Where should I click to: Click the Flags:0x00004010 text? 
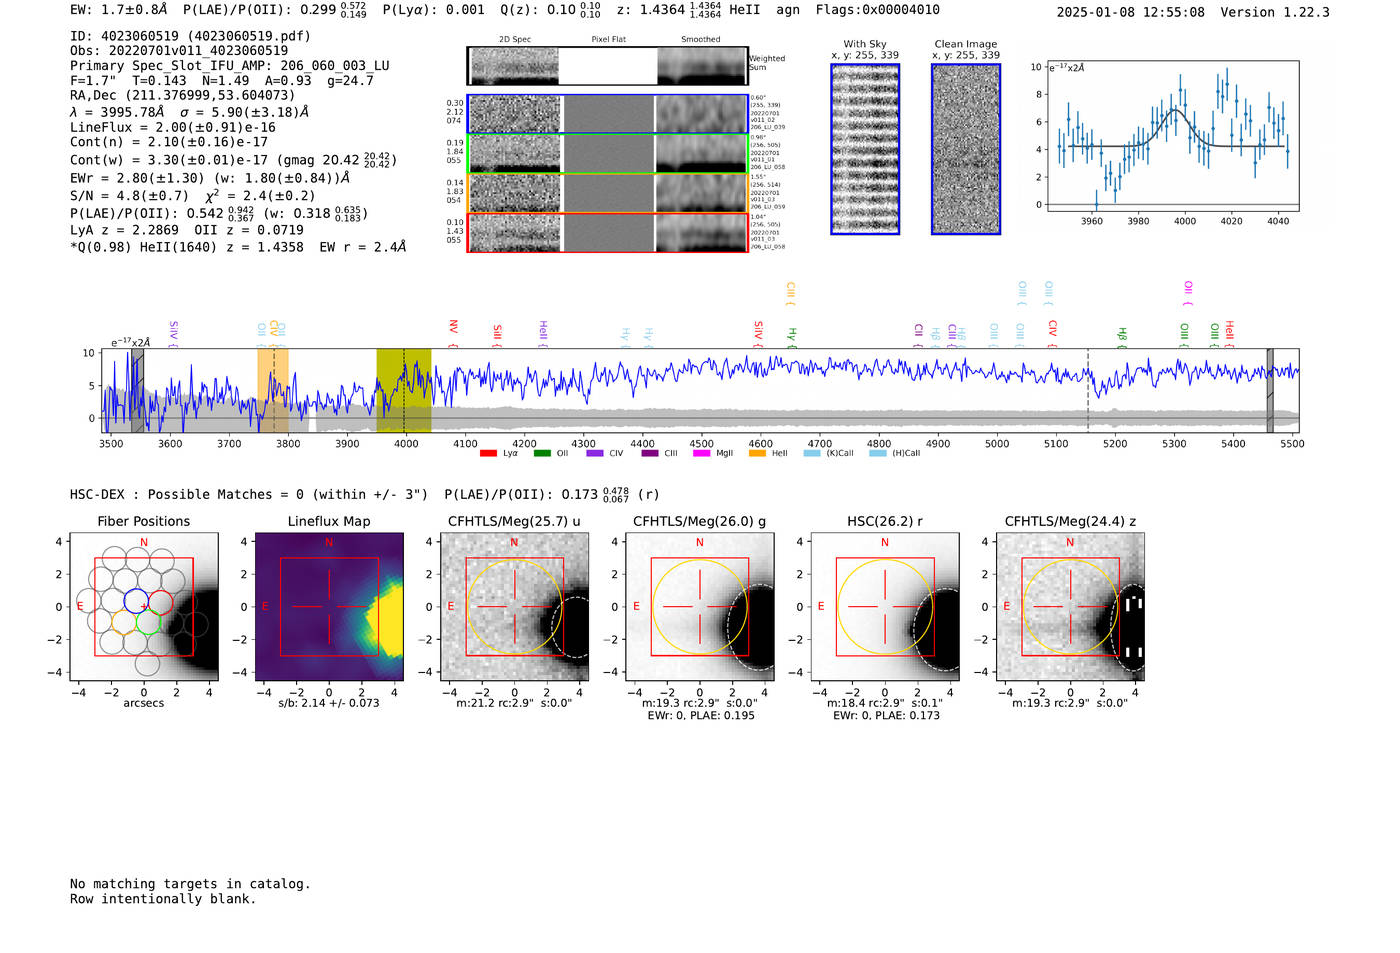pos(878,10)
